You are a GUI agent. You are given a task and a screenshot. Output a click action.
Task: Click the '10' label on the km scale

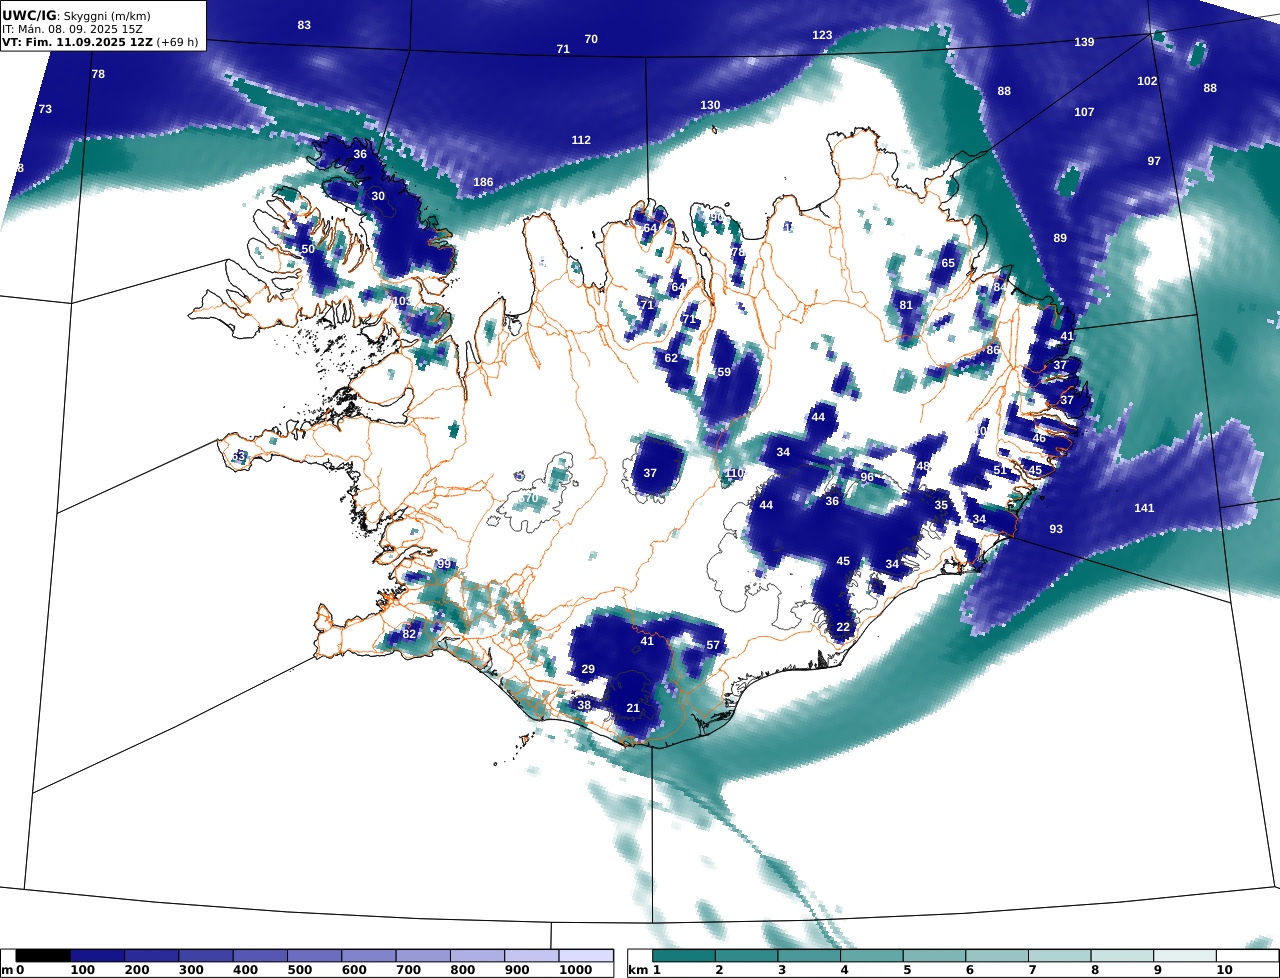1224,971
